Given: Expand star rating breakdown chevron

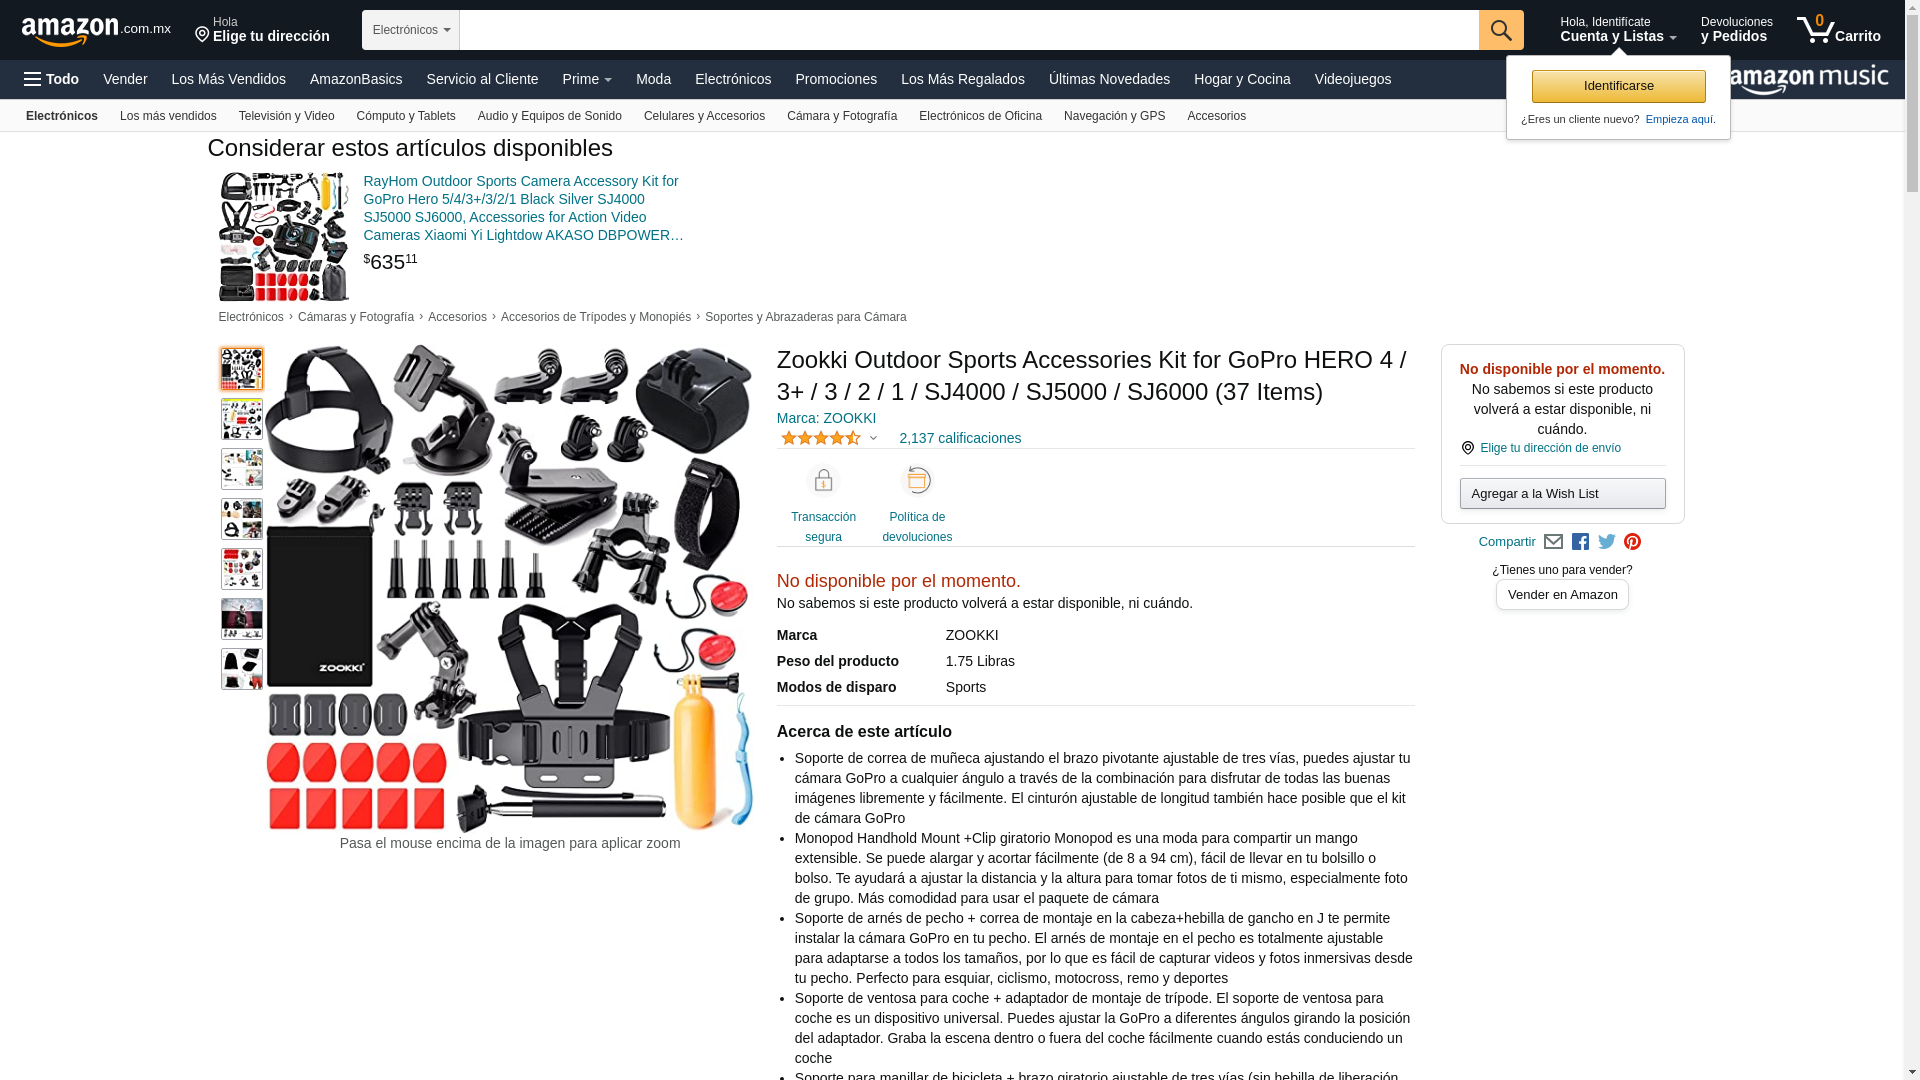Looking at the screenshot, I should coord(873,438).
